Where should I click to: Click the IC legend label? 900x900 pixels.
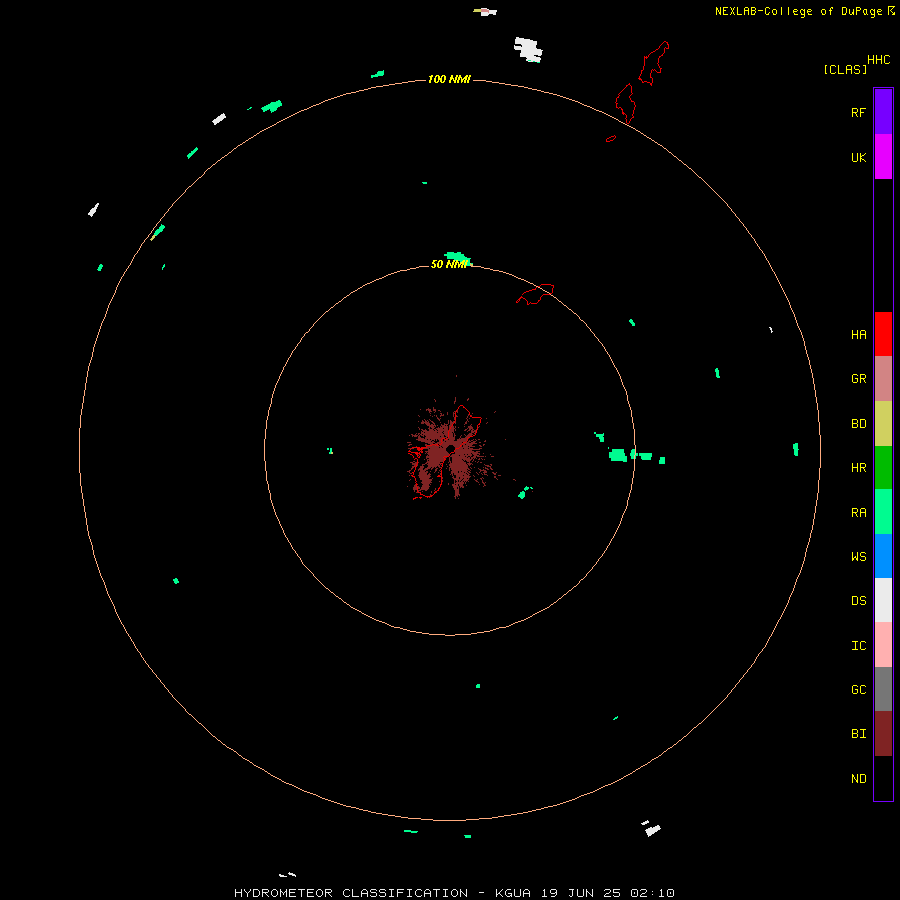(858, 646)
